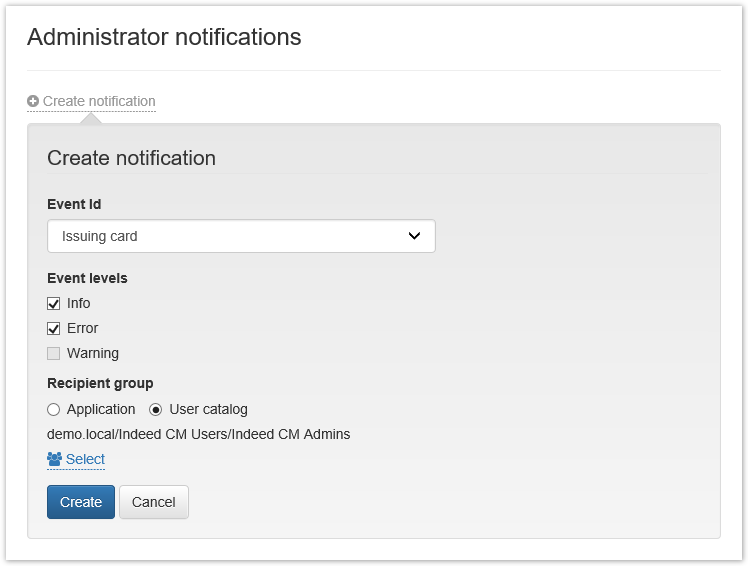Click the Indeed CM Admins group path text
748x566 pixels.
pos(198,434)
